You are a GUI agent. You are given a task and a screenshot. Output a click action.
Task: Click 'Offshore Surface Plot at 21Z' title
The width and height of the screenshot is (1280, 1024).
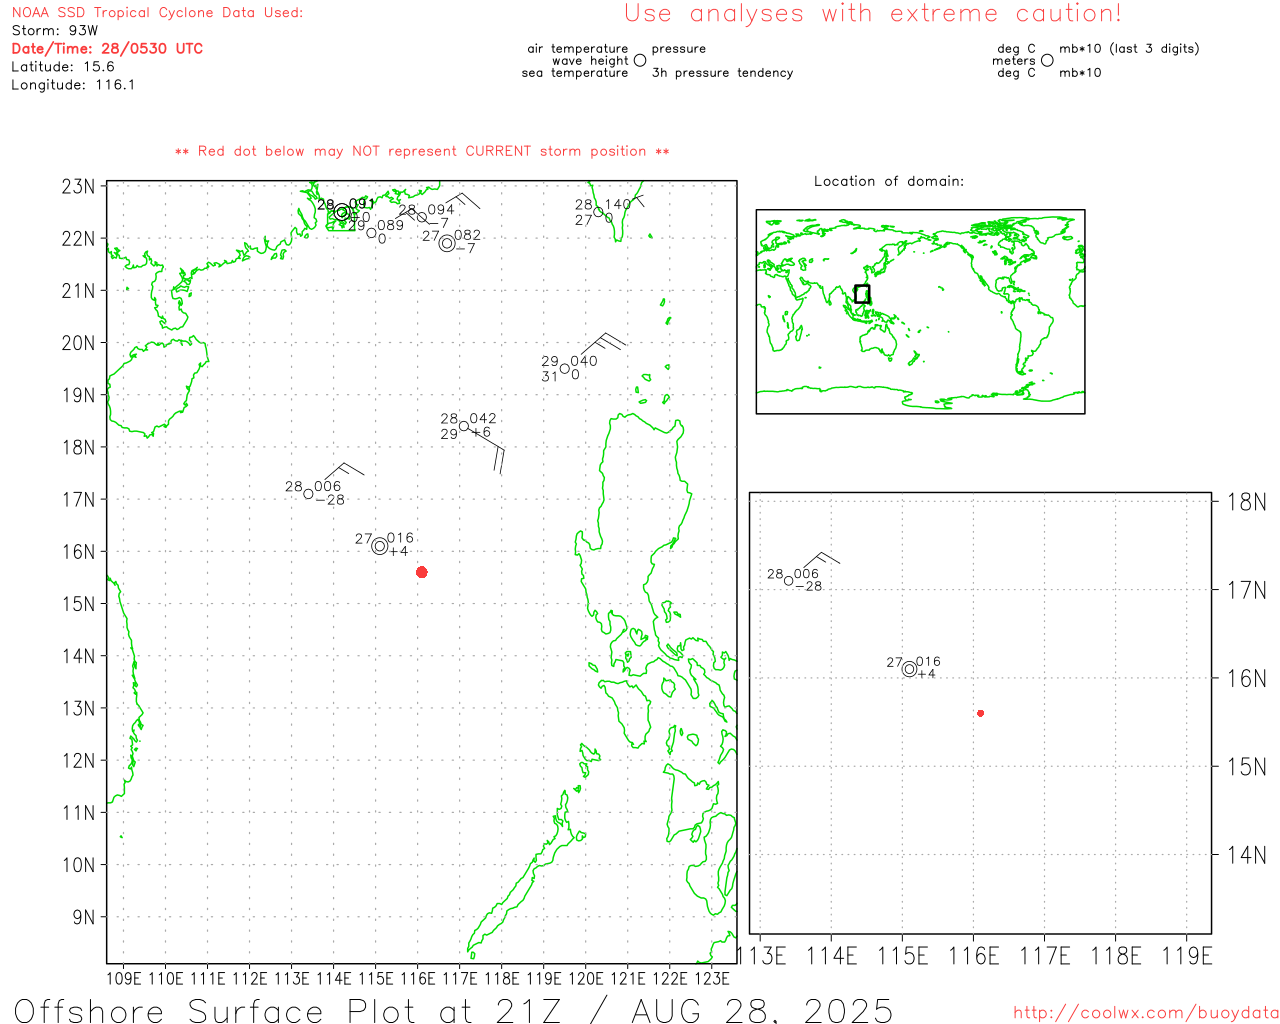[288, 1010]
